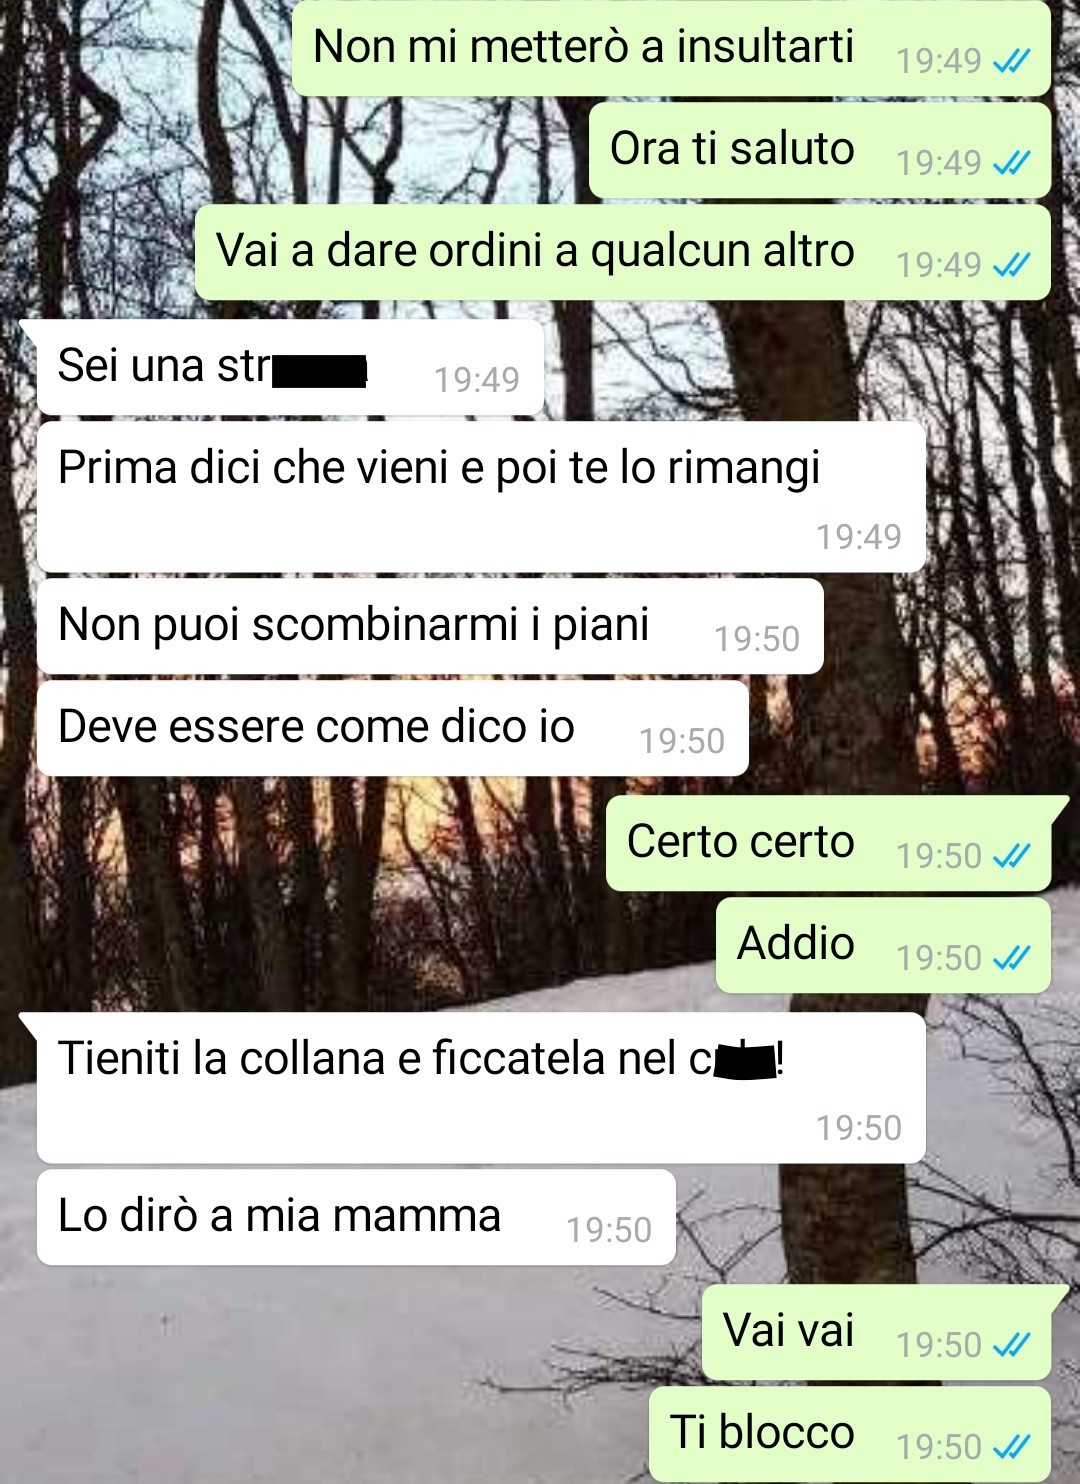The image size is (1080, 1484).
Task: Select 'Non puoi scombinarmi i piani' message
Action: pyautogui.click(x=430, y=626)
